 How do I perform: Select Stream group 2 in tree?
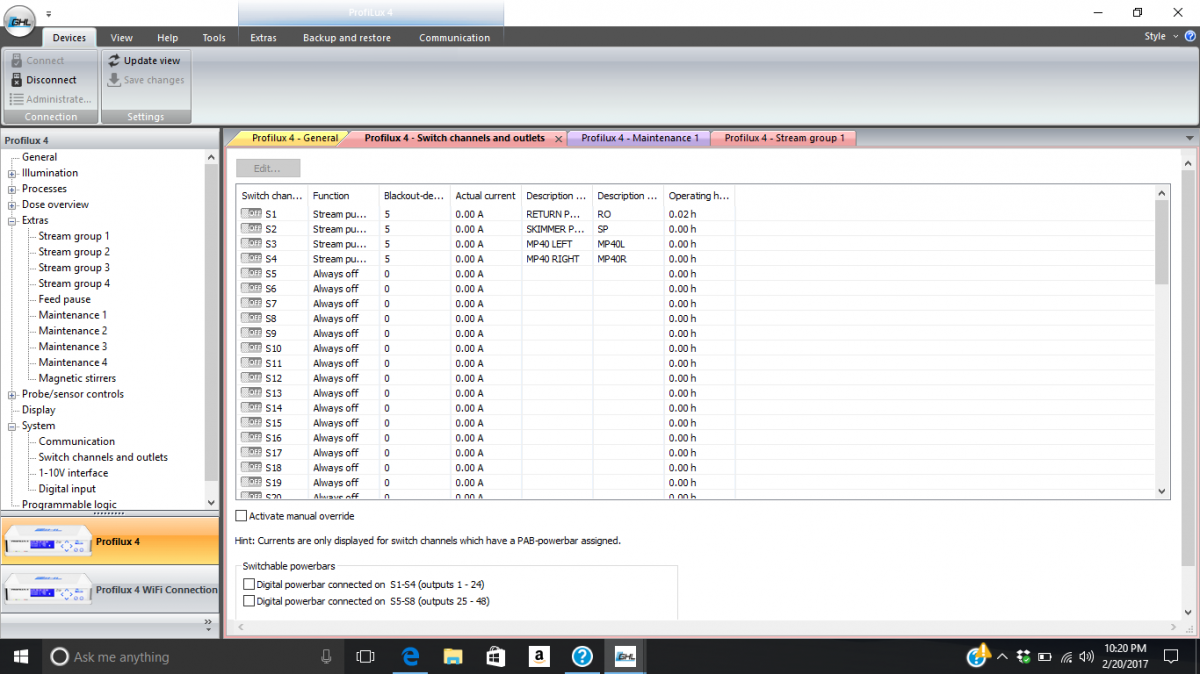[x=74, y=252]
